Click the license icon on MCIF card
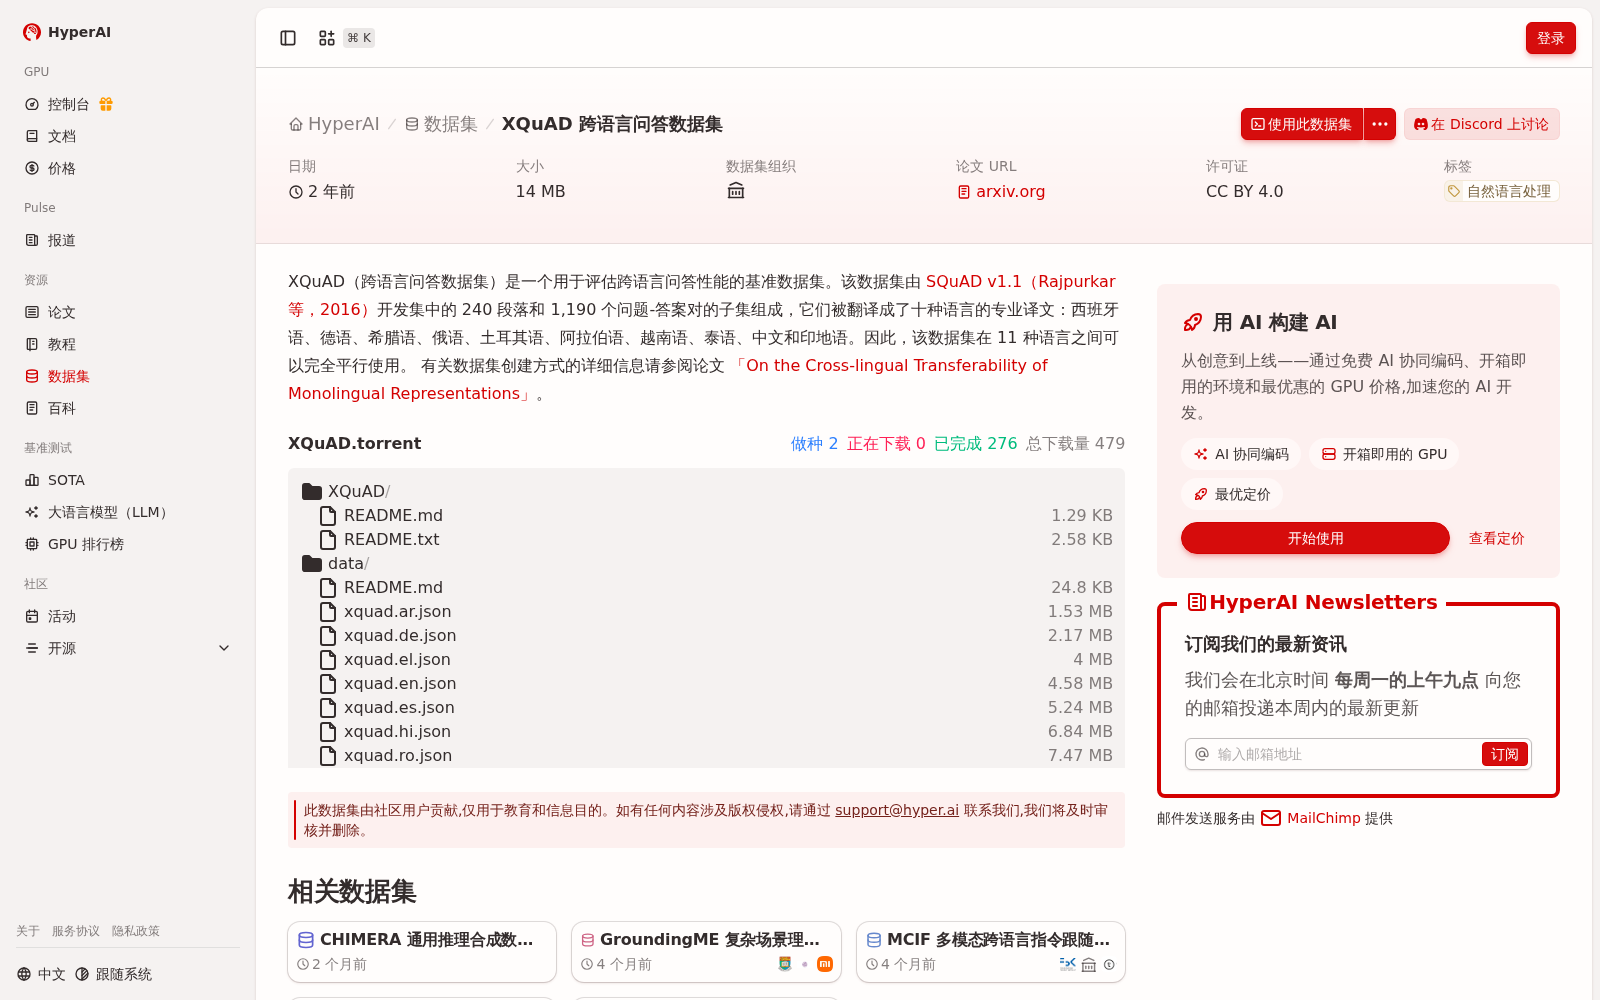Image resolution: width=1600 pixels, height=1000 pixels. coord(1109,964)
